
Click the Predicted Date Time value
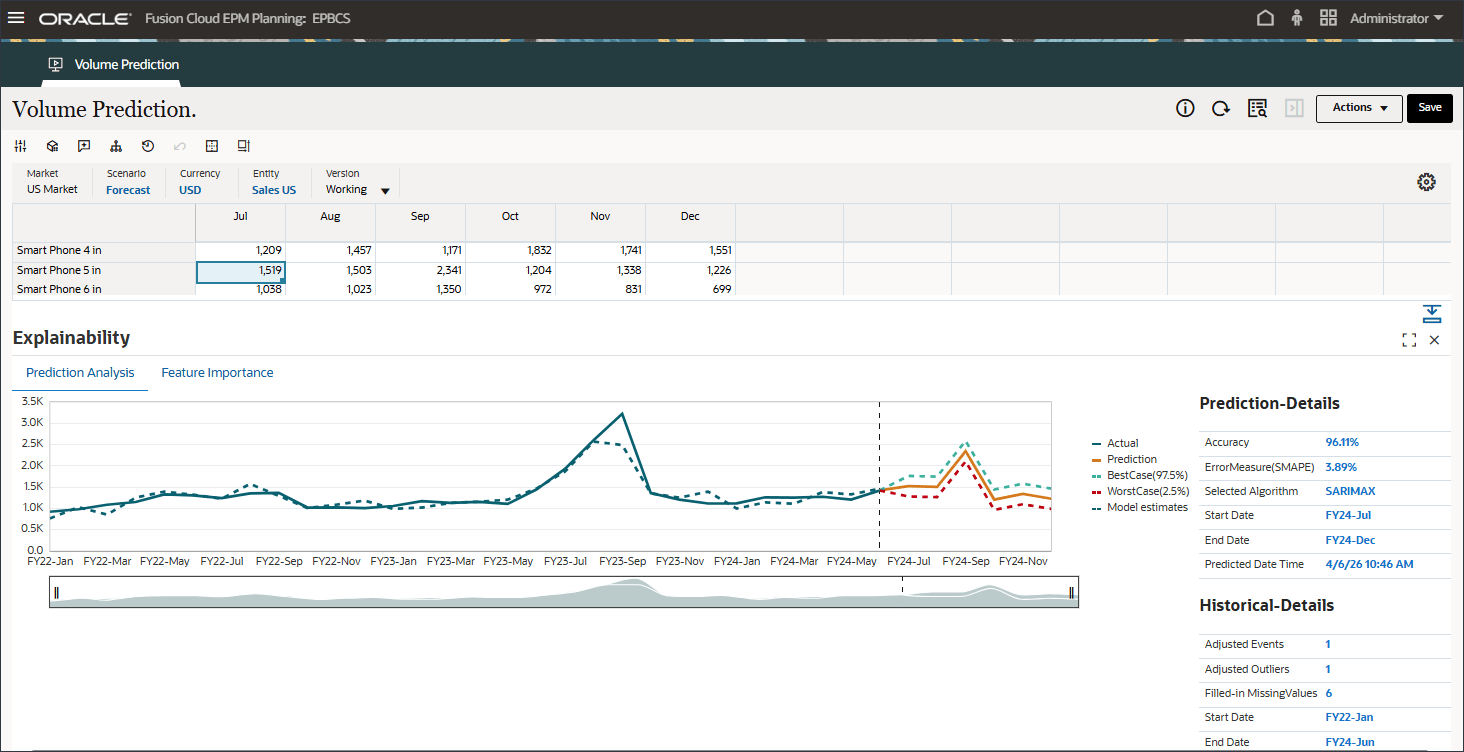tap(1369, 564)
